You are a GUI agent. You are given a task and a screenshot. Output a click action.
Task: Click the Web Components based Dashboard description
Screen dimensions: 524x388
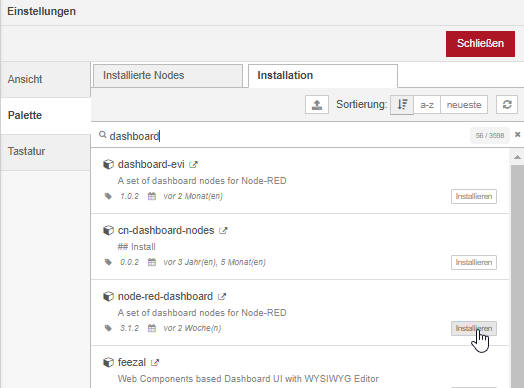point(248,379)
